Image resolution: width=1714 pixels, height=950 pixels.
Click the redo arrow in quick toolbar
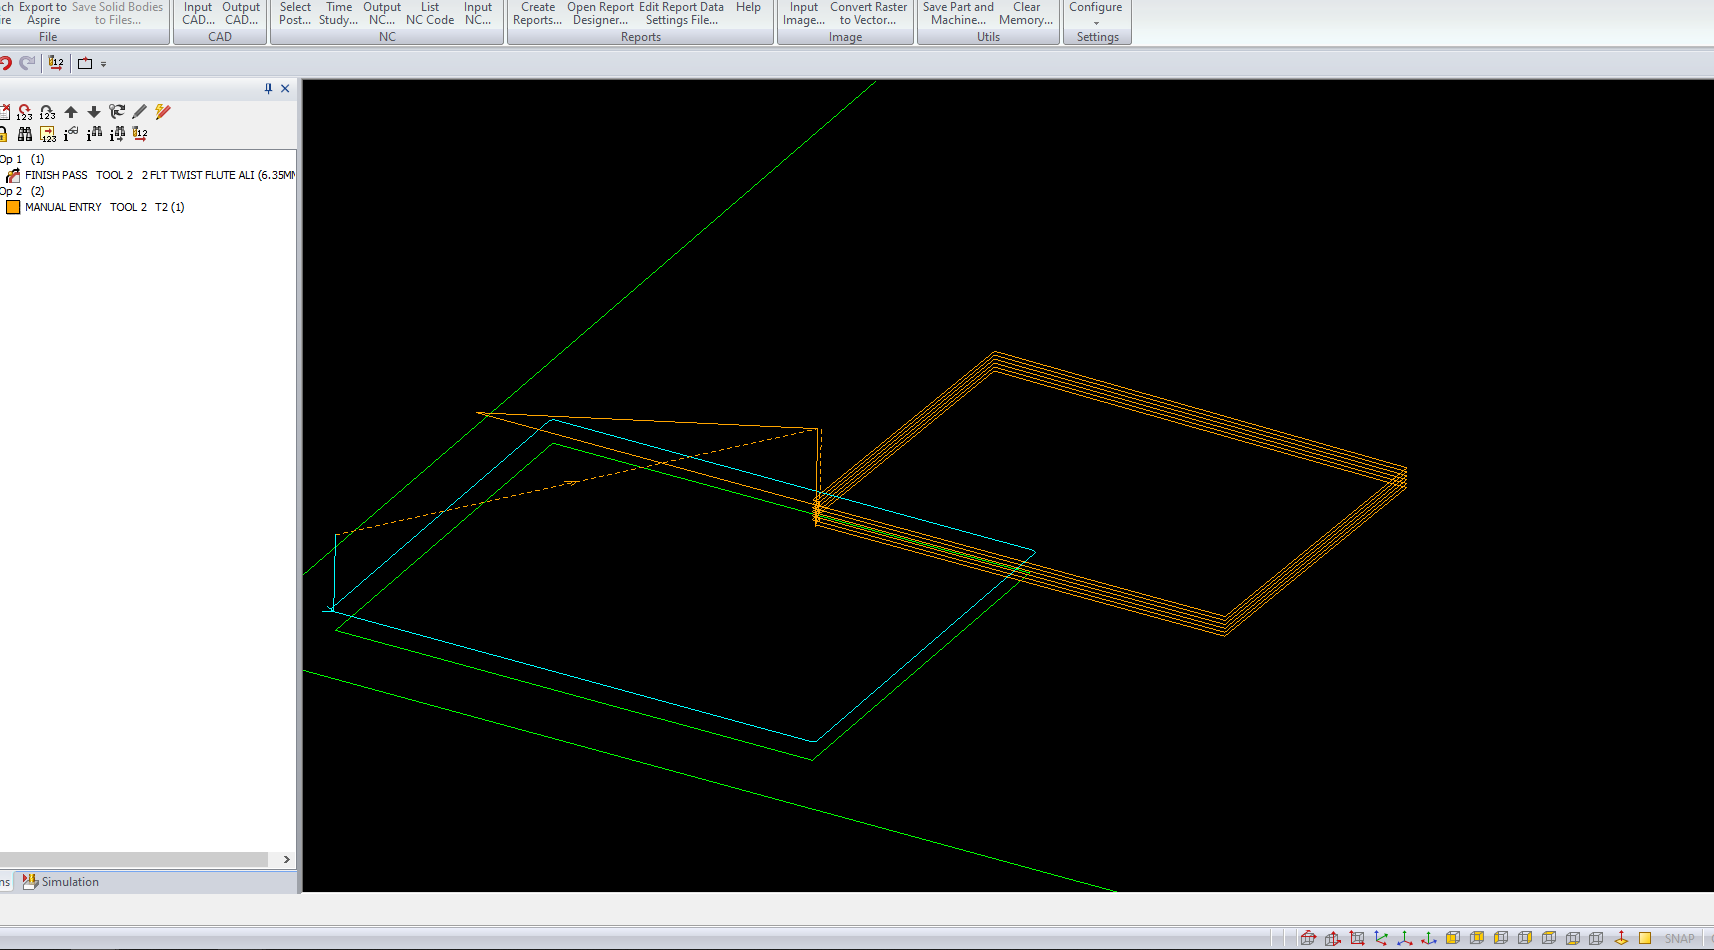(27, 63)
